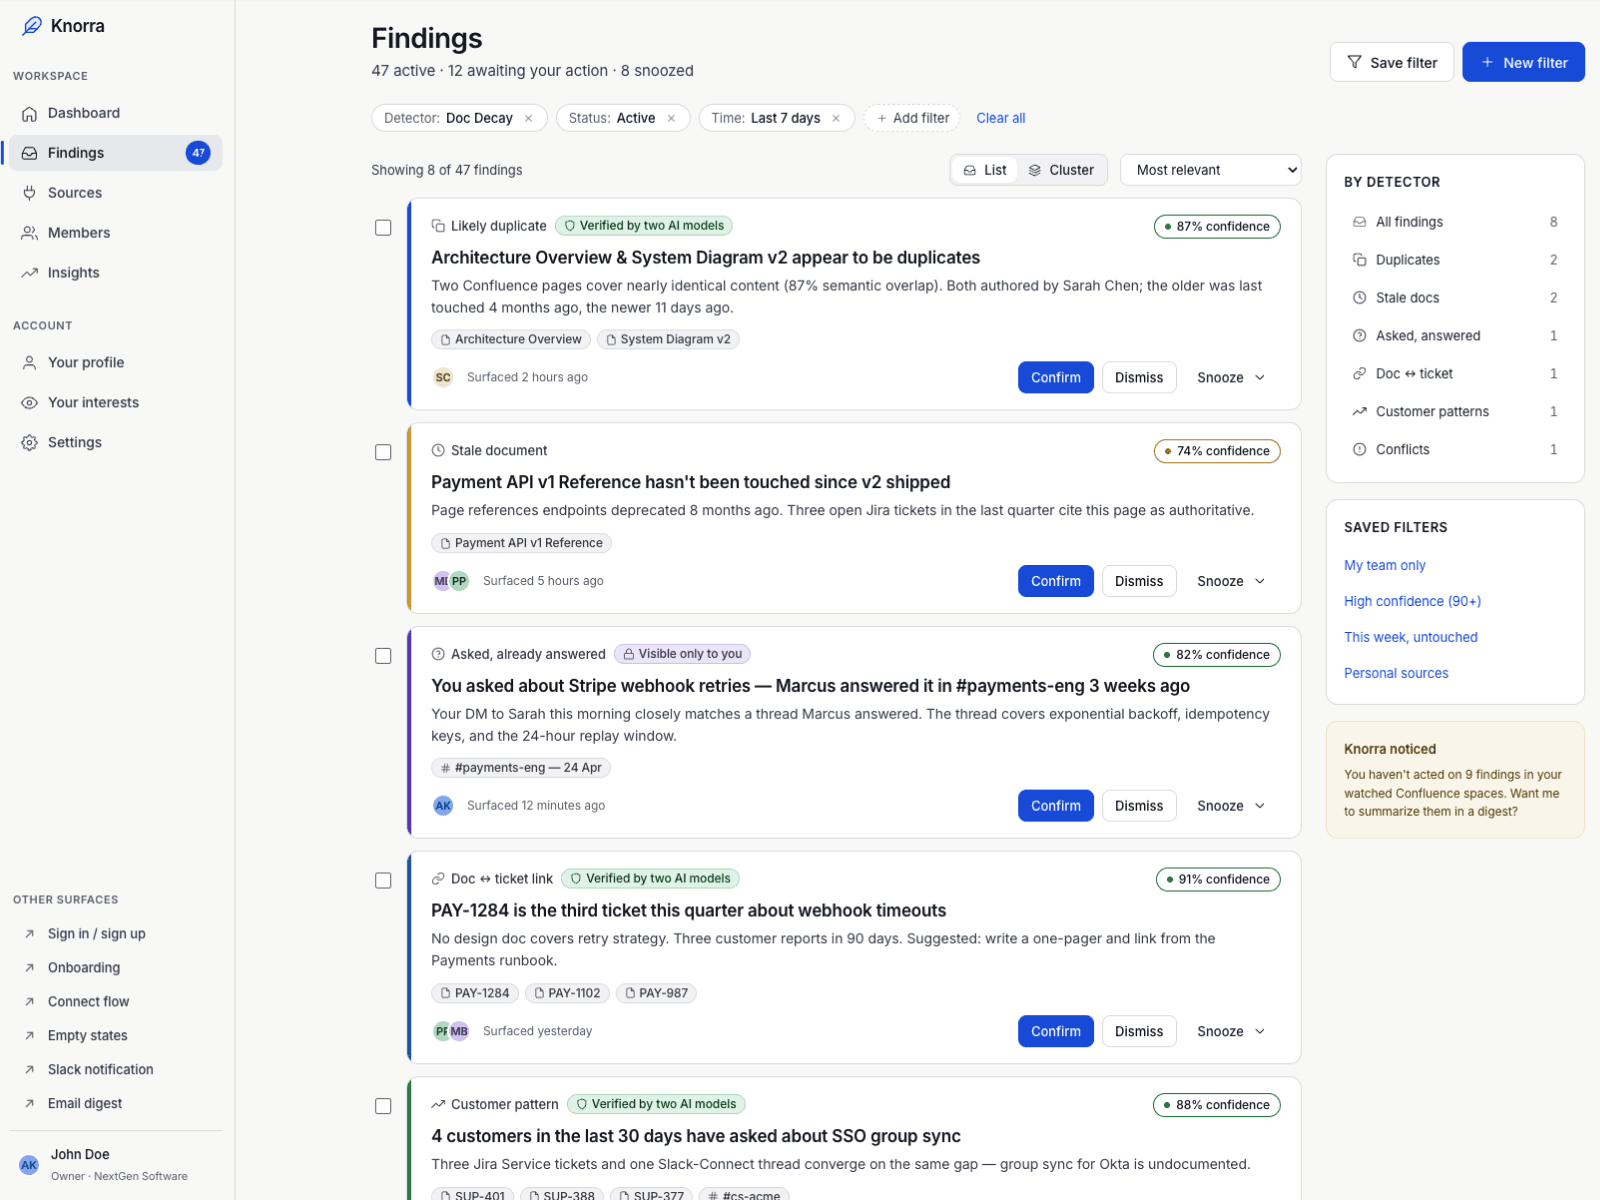Open Snooze dropdown on Stripe webhook finding

click(x=1232, y=806)
